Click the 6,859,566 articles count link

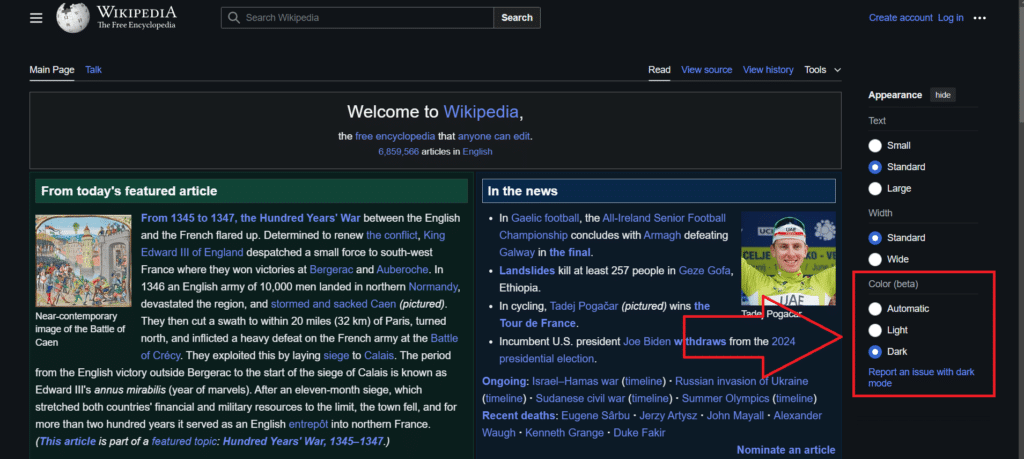pos(398,151)
